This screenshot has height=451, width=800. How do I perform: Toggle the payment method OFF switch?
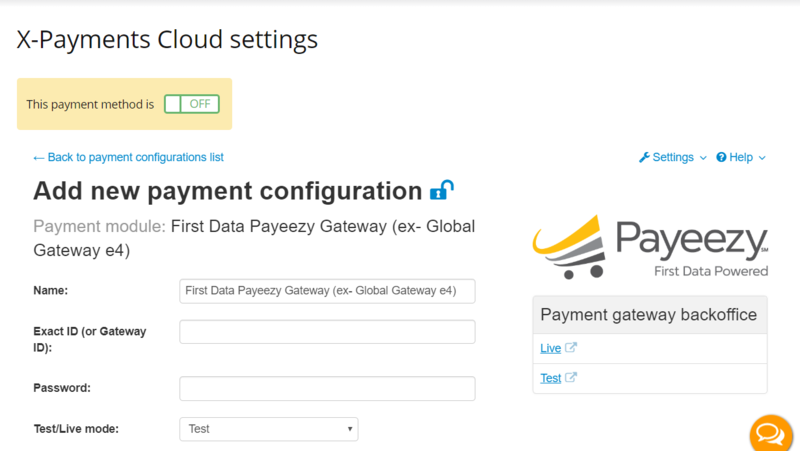point(192,104)
